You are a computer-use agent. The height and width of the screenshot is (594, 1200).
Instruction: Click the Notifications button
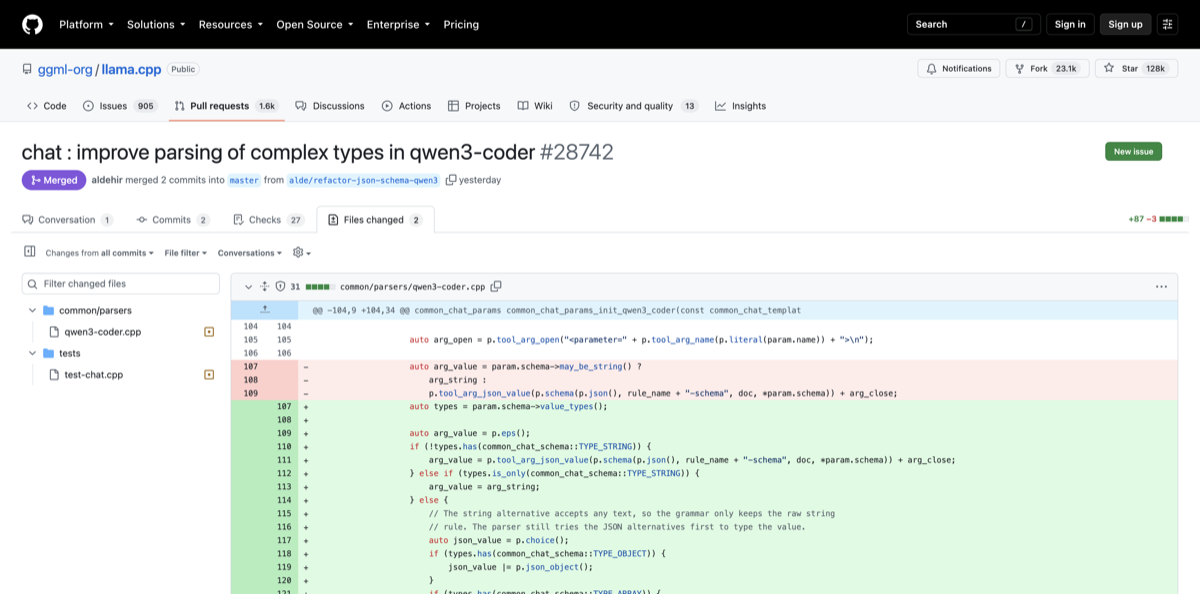coord(959,68)
